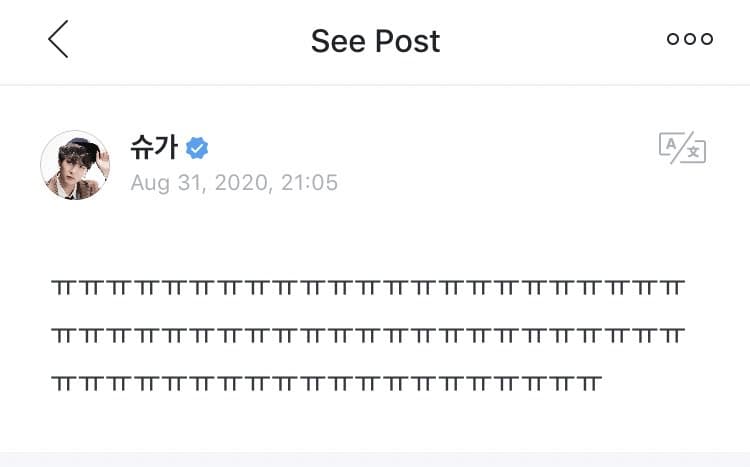Click the final ㅠ character on the last line
The height and width of the screenshot is (467, 750).
[x=590, y=382]
